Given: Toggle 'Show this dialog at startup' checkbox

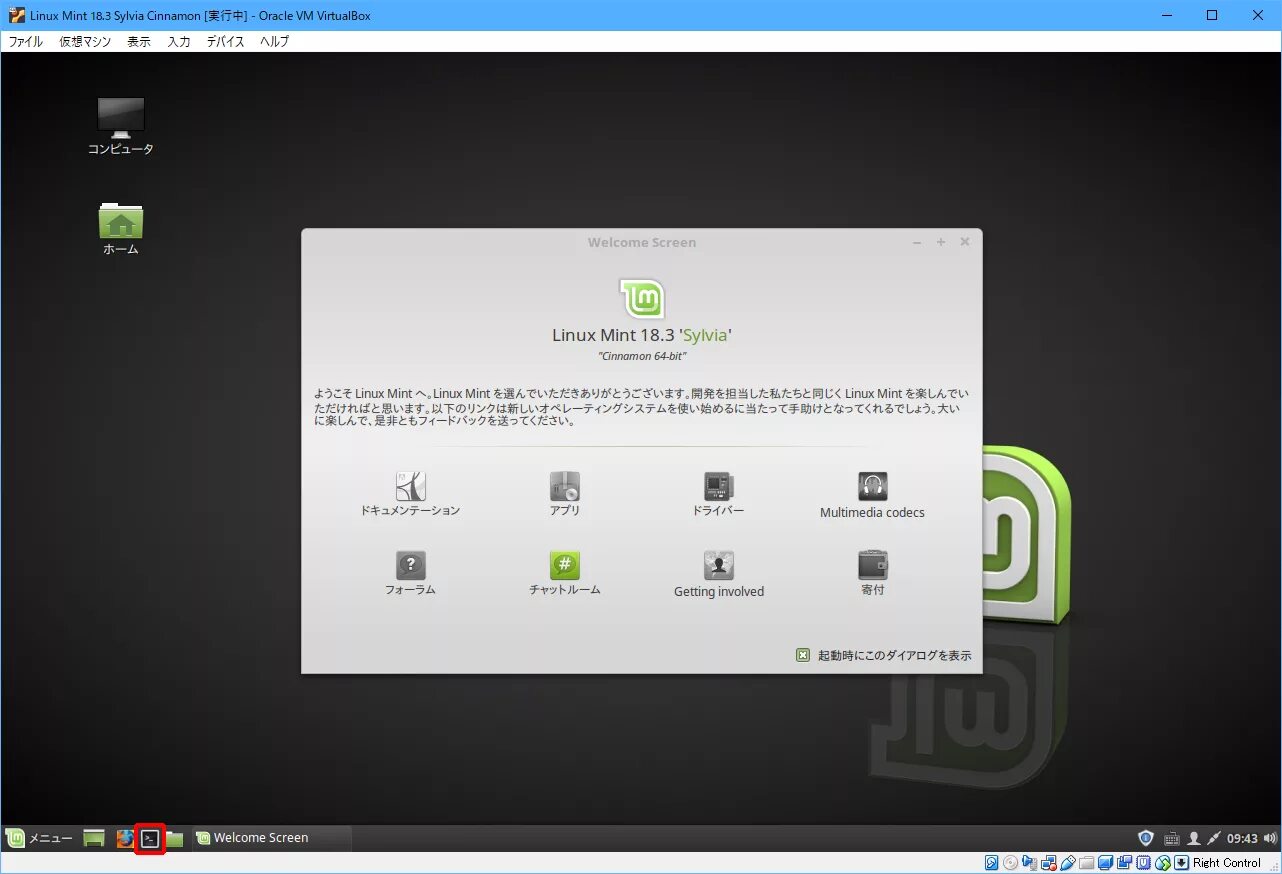Looking at the screenshot, I should [x=803, y=655].
